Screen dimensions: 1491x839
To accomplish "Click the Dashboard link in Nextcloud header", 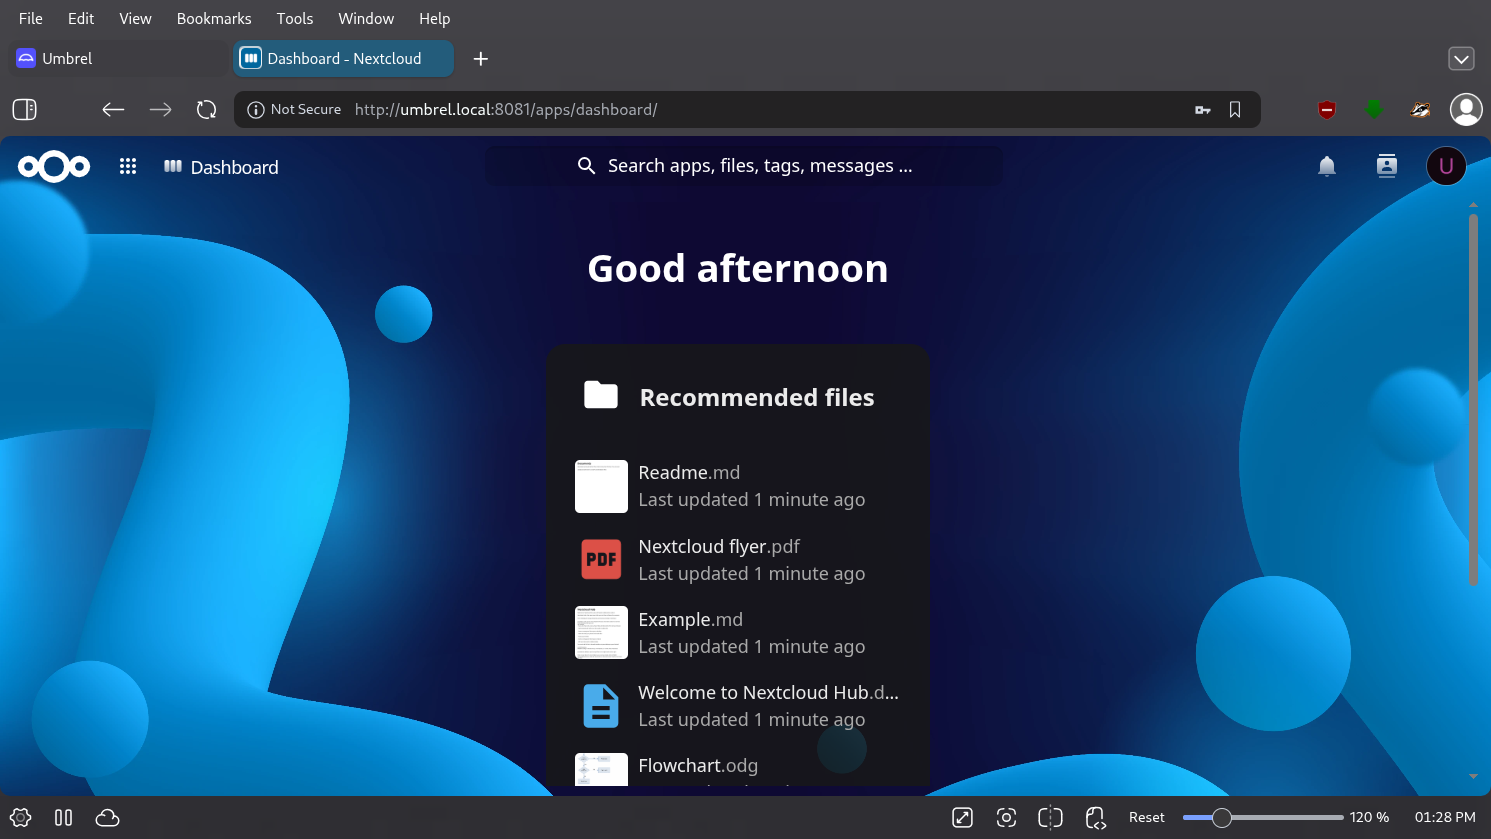I will [x=221, y=167].
